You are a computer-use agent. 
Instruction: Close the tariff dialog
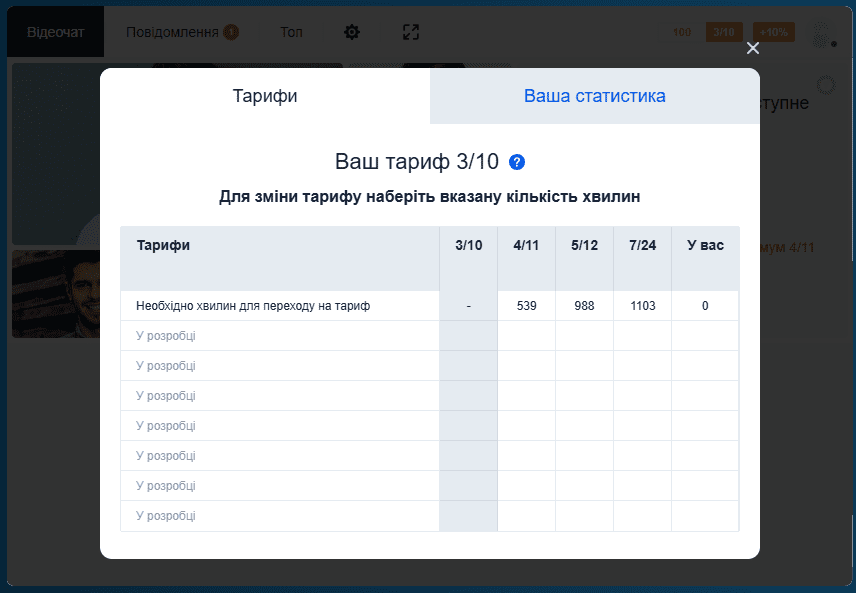[x=753, y=47]
